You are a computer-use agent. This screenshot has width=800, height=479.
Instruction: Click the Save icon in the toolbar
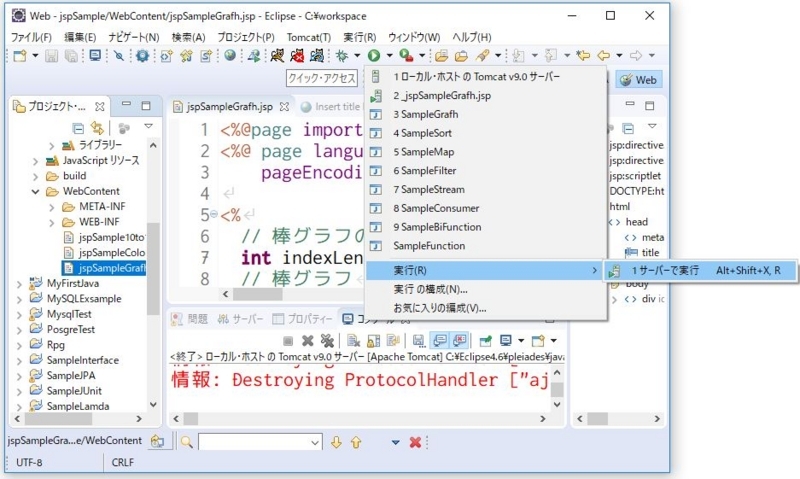(52, 56)
